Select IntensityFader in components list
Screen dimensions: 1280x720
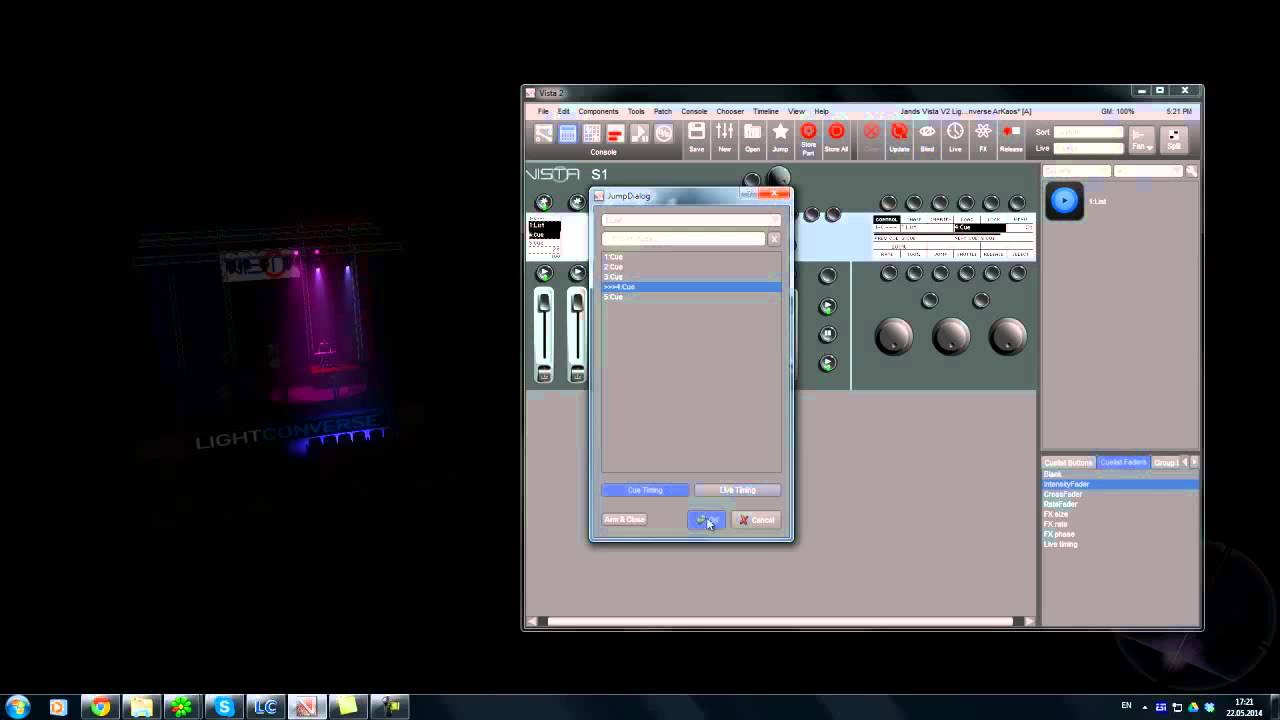coord(1120,484)
